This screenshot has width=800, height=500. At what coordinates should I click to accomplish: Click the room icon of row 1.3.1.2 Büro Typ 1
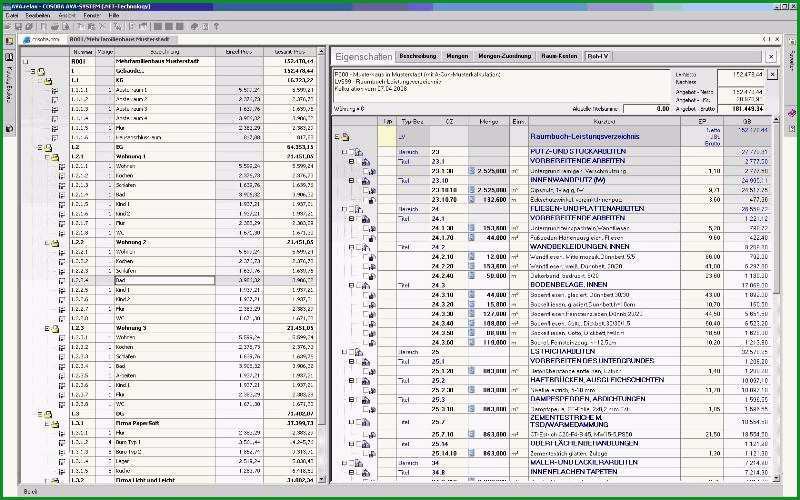click(x=62, y=443)
